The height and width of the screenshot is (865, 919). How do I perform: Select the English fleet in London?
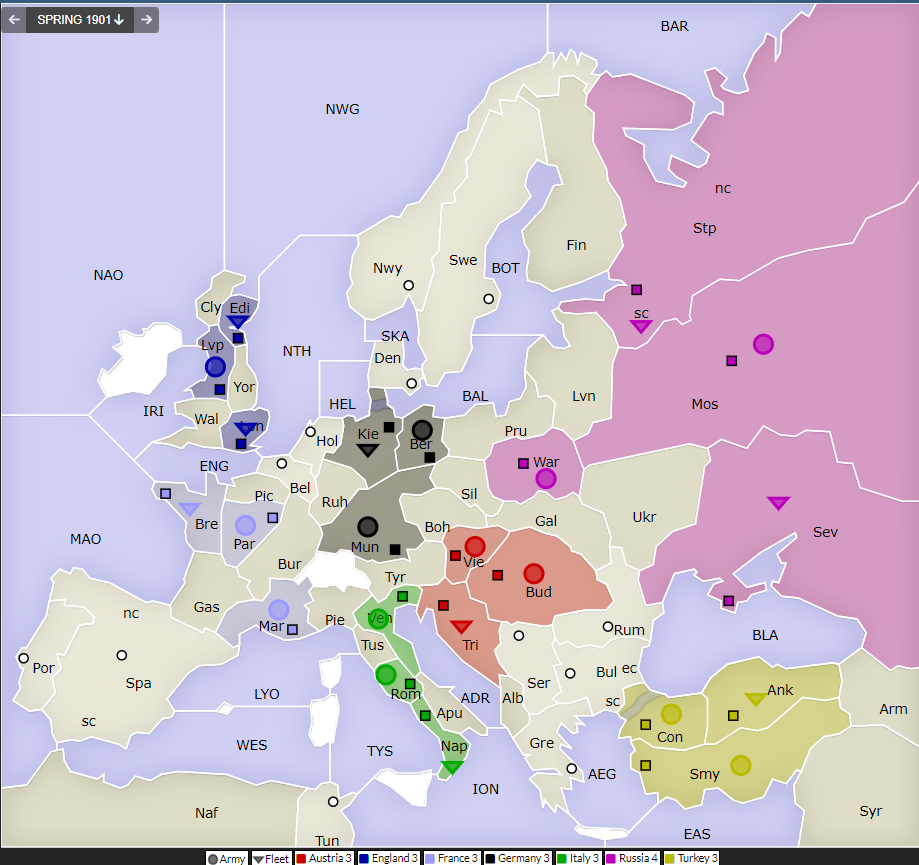pyautogui.click(x=246, y=429)
